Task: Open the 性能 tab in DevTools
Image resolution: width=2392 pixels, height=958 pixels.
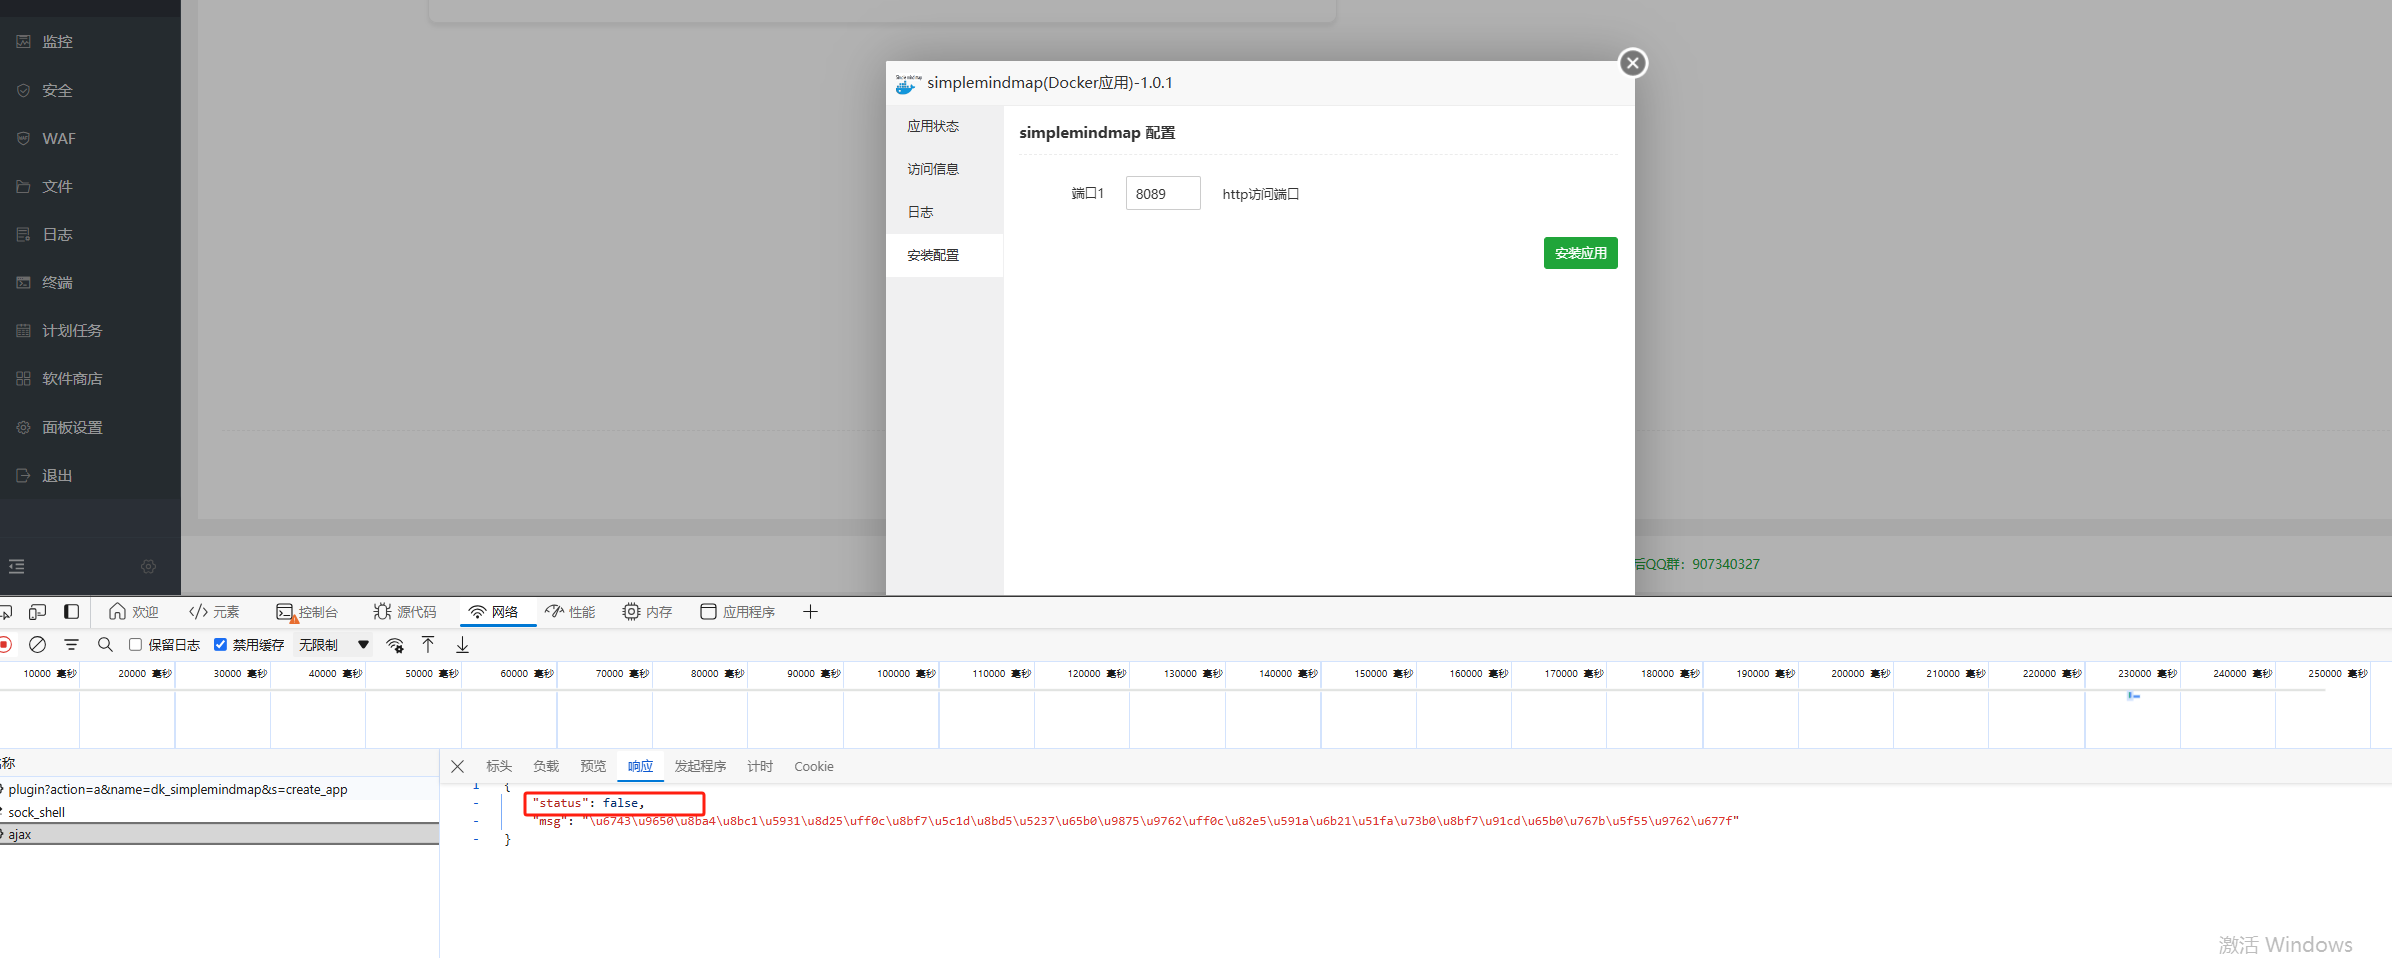Action: pyautogui.click(x=570, y=612)
